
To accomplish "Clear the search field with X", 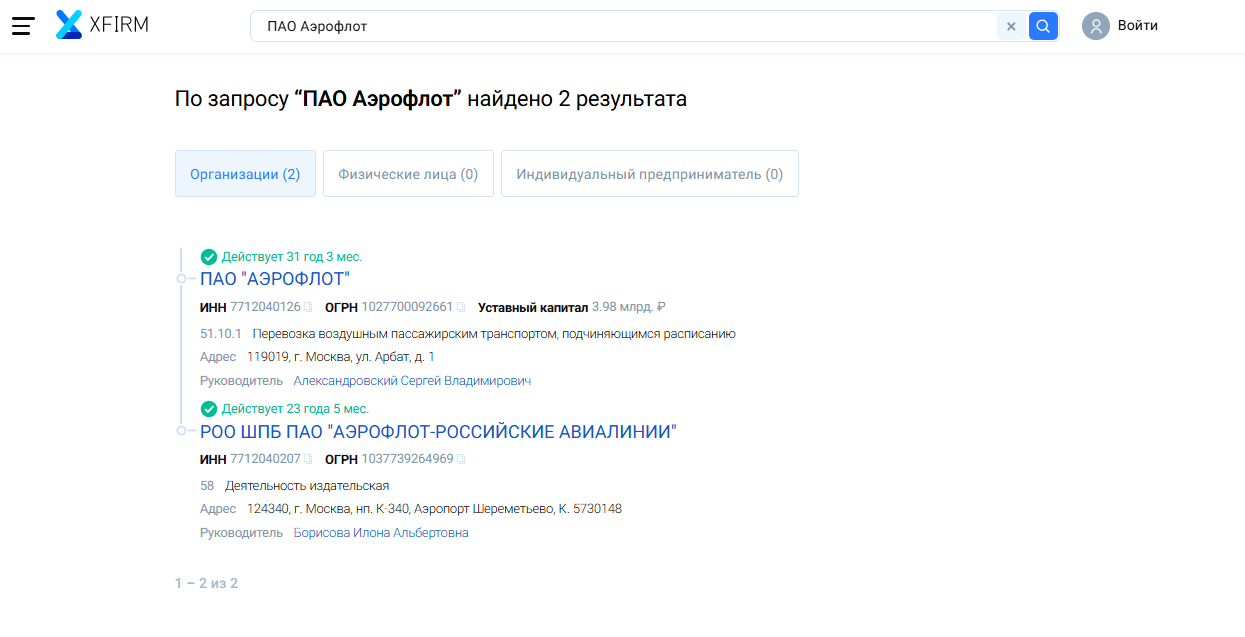I will [1011, 27].
